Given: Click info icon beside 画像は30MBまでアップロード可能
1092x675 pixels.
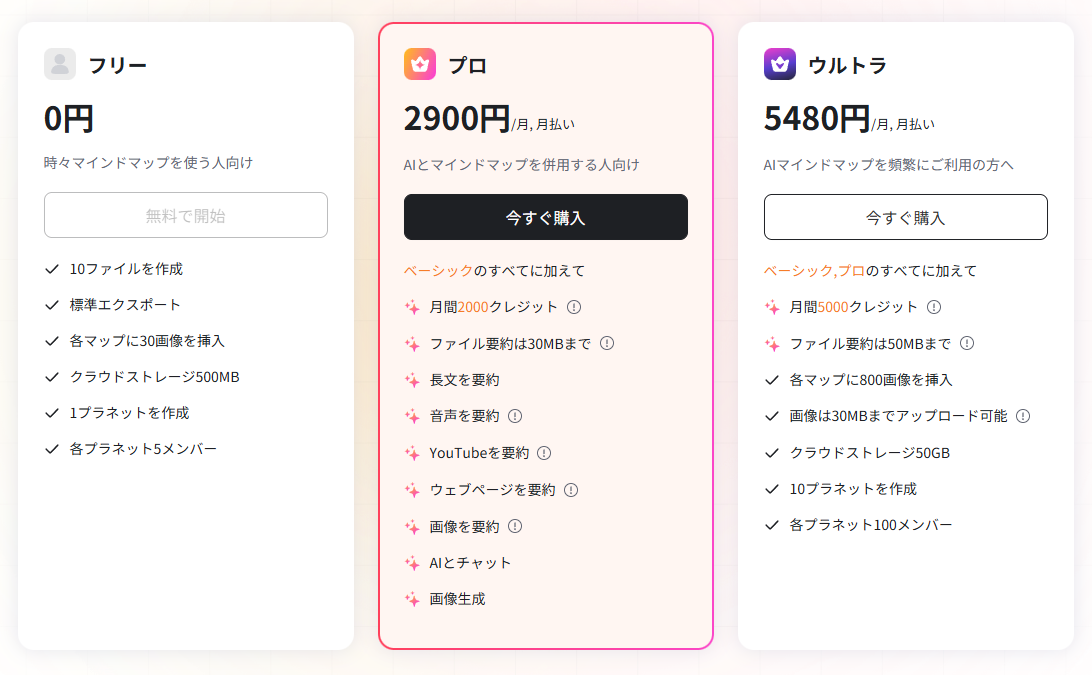Looking at the screenshot, I should click(1023, 416).
